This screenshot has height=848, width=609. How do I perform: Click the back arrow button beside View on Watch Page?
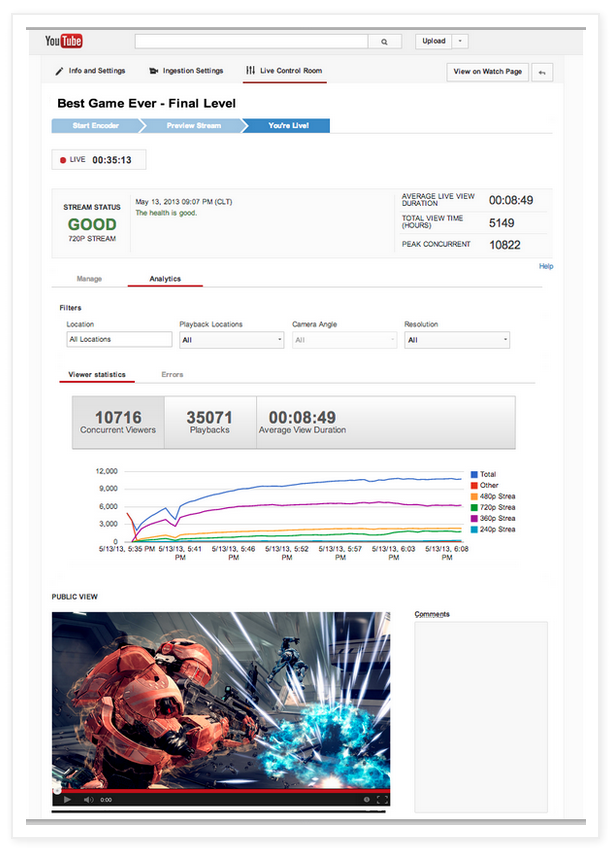click(x=542, y=72)
